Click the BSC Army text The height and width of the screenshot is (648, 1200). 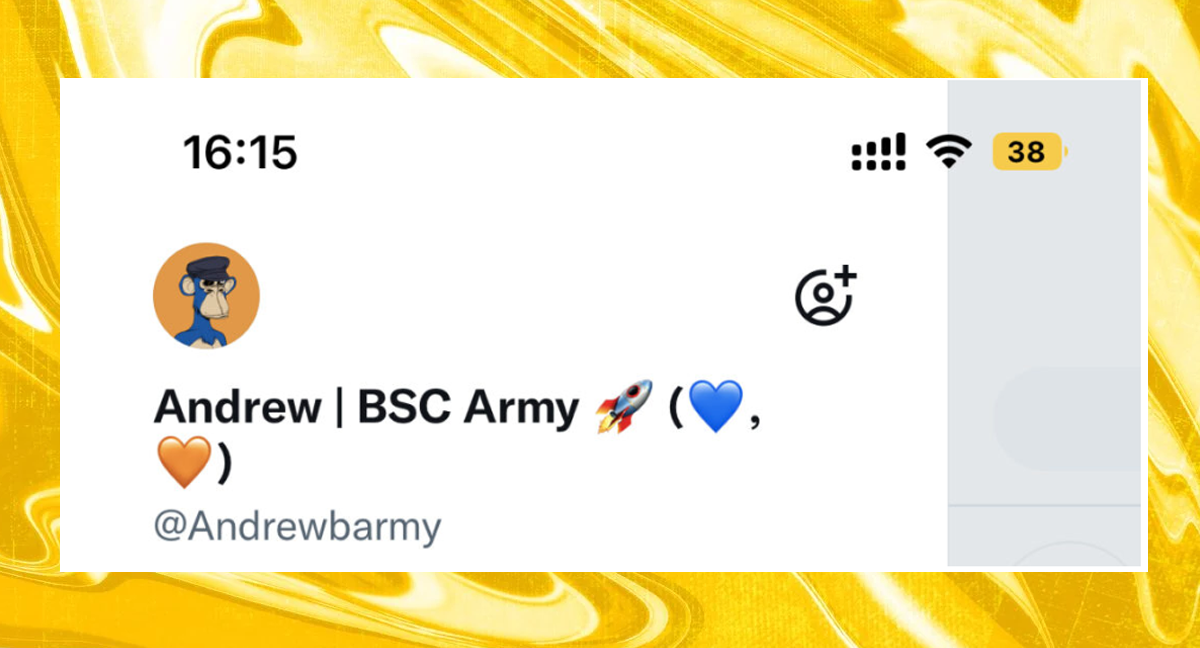pyautogui.click(x=469, y=408)
